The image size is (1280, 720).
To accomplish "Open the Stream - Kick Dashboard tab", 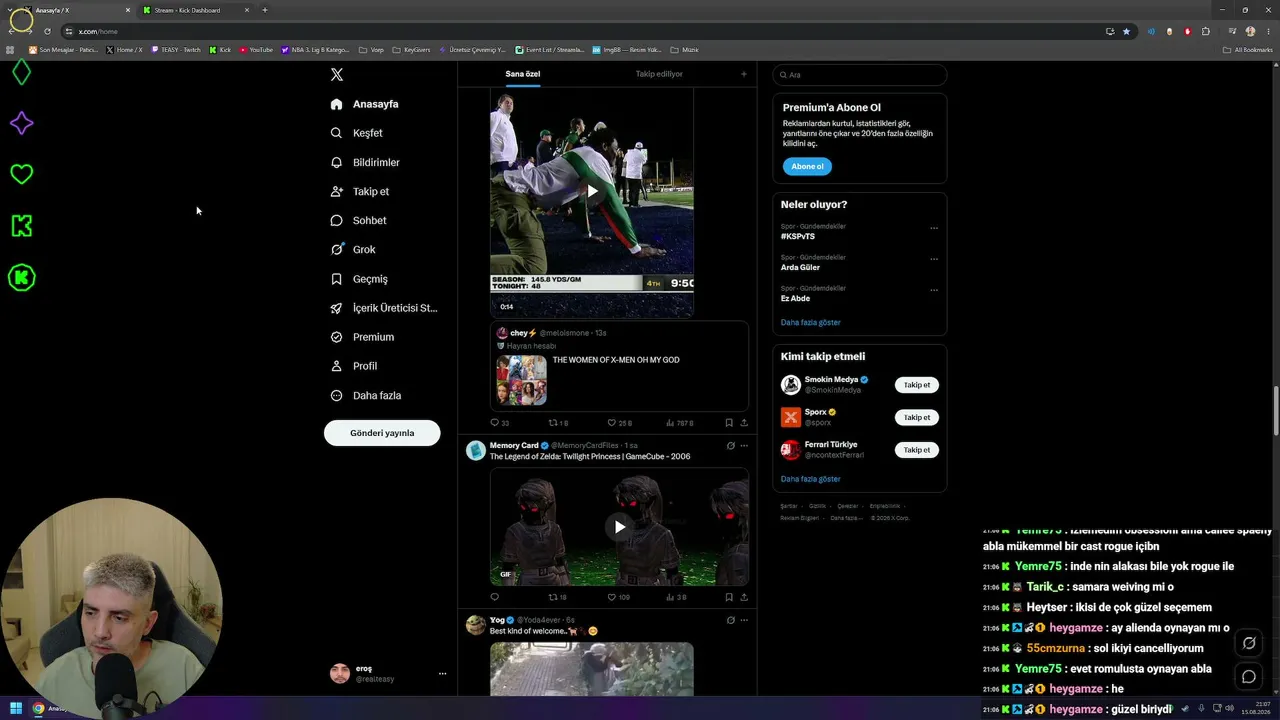I will 195,10.
